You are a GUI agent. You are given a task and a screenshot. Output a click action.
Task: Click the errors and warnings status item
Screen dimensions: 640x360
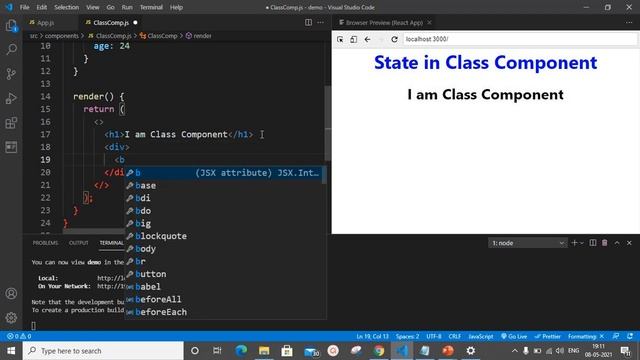click(x=19, y=336)
